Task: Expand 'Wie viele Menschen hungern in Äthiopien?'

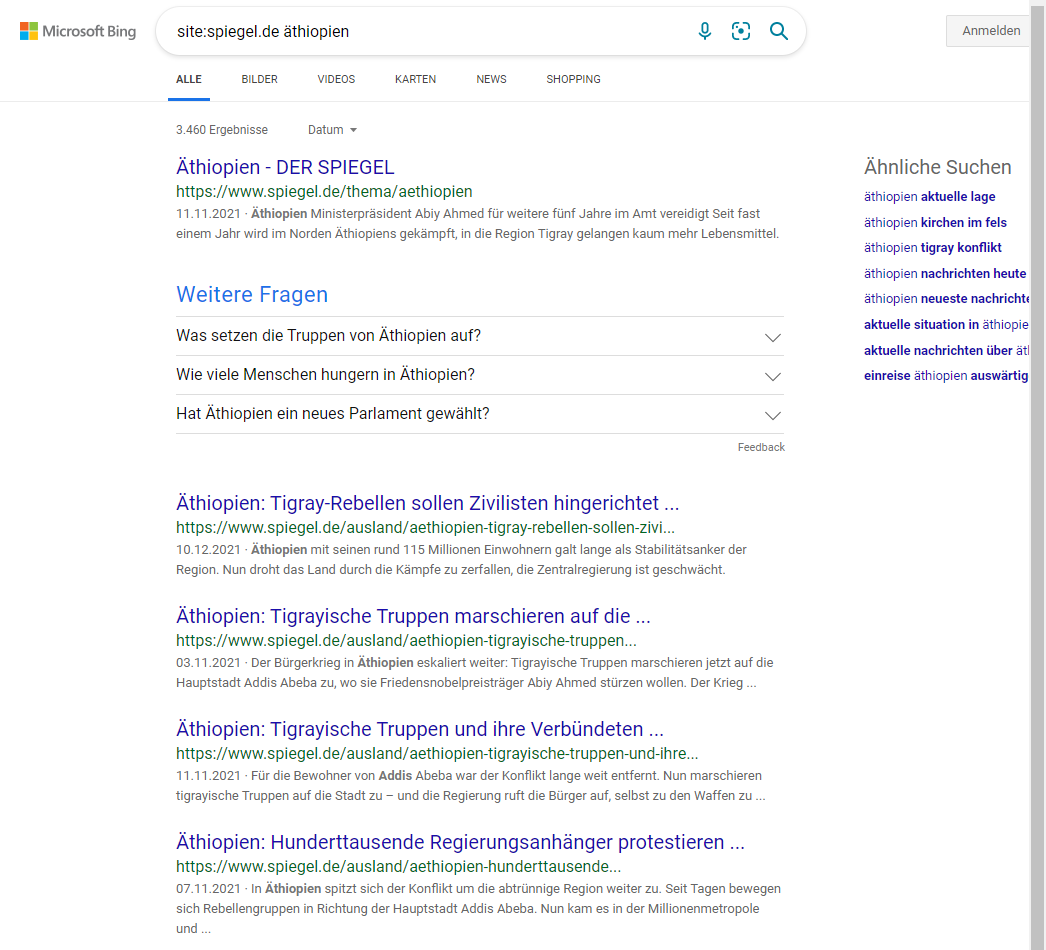Action: coord(480,375)
